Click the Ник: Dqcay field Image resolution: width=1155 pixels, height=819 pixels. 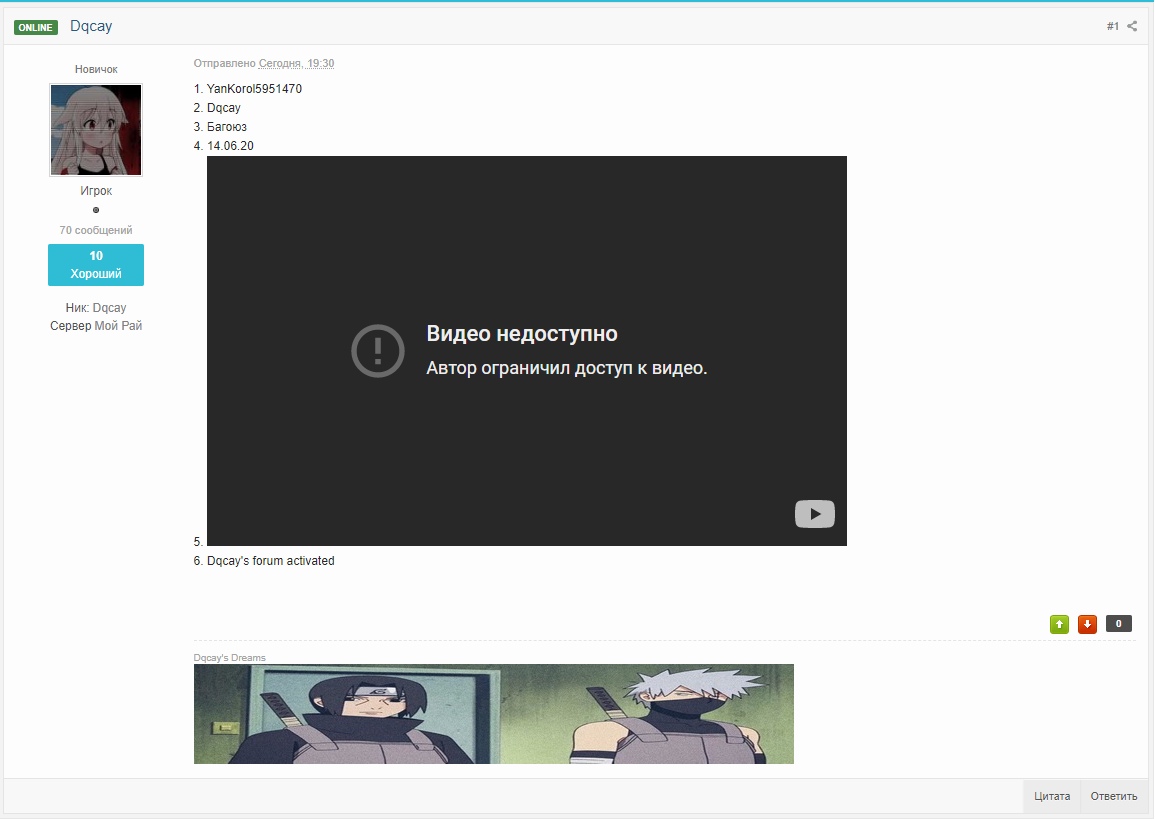96,308
